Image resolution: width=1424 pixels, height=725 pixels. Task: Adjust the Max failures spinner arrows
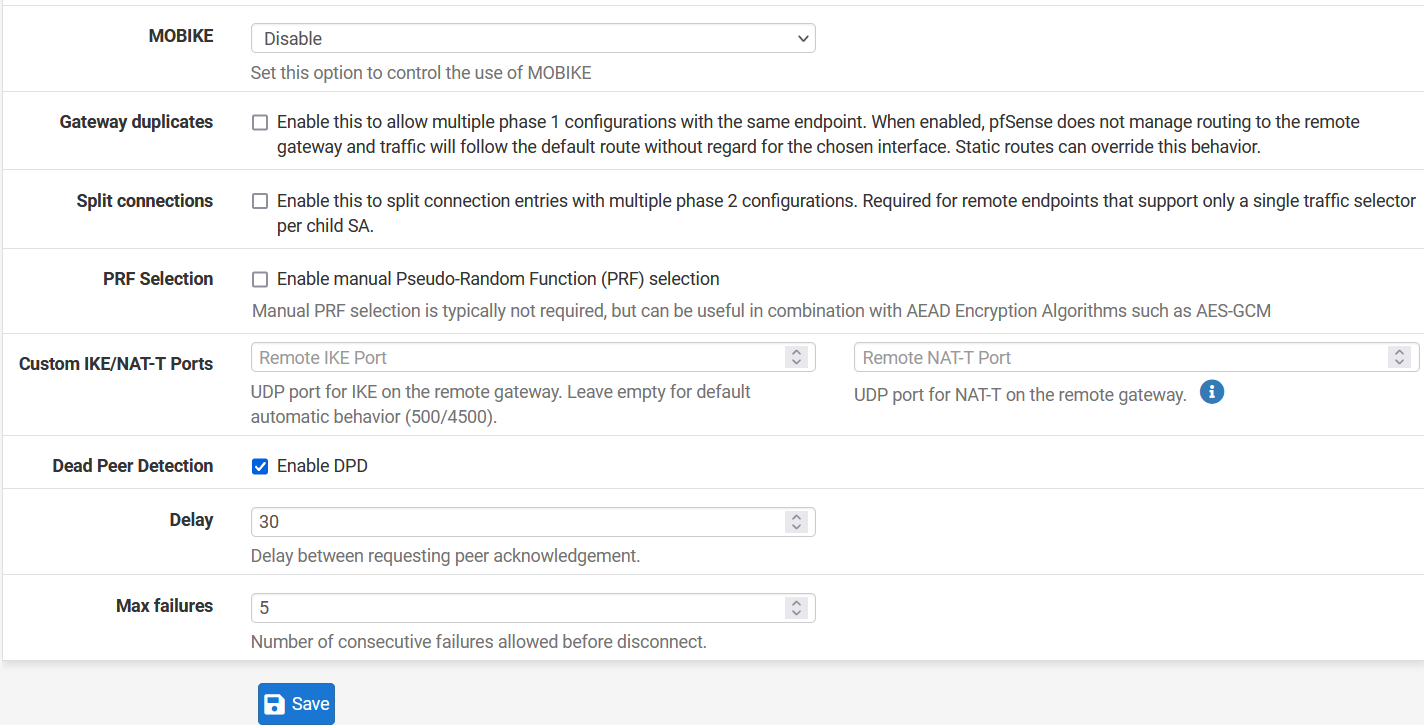tap(796, 608)
